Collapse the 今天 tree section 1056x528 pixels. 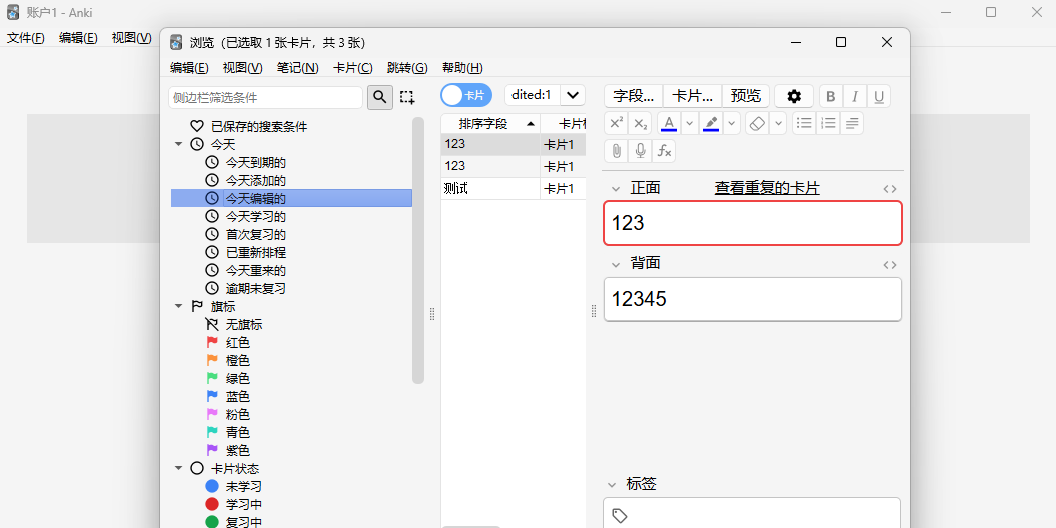(178, 144)
